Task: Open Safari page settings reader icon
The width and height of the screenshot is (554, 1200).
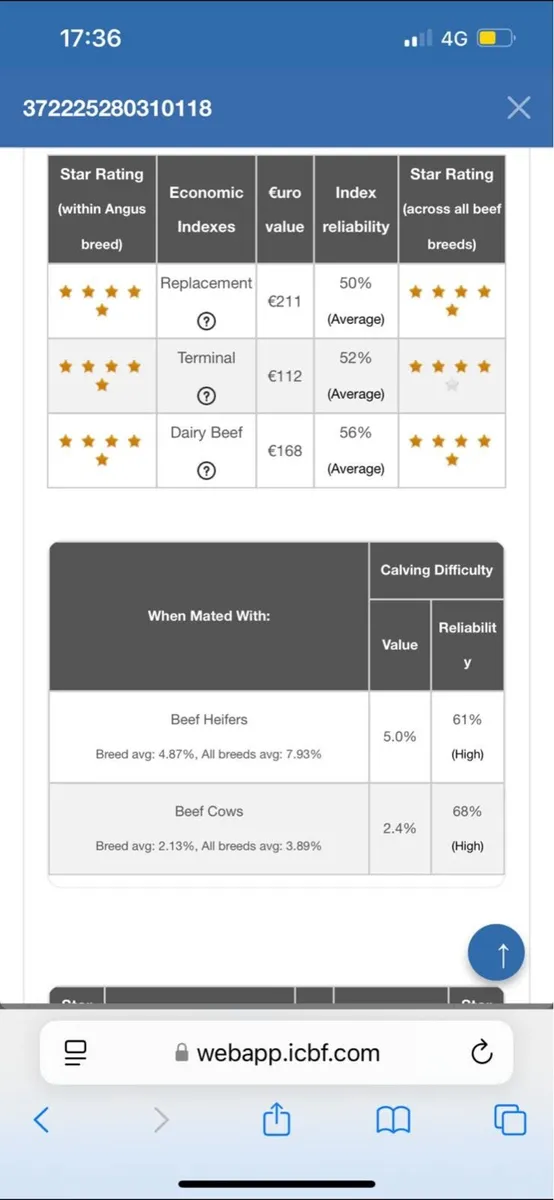Action: (75, 1052)
